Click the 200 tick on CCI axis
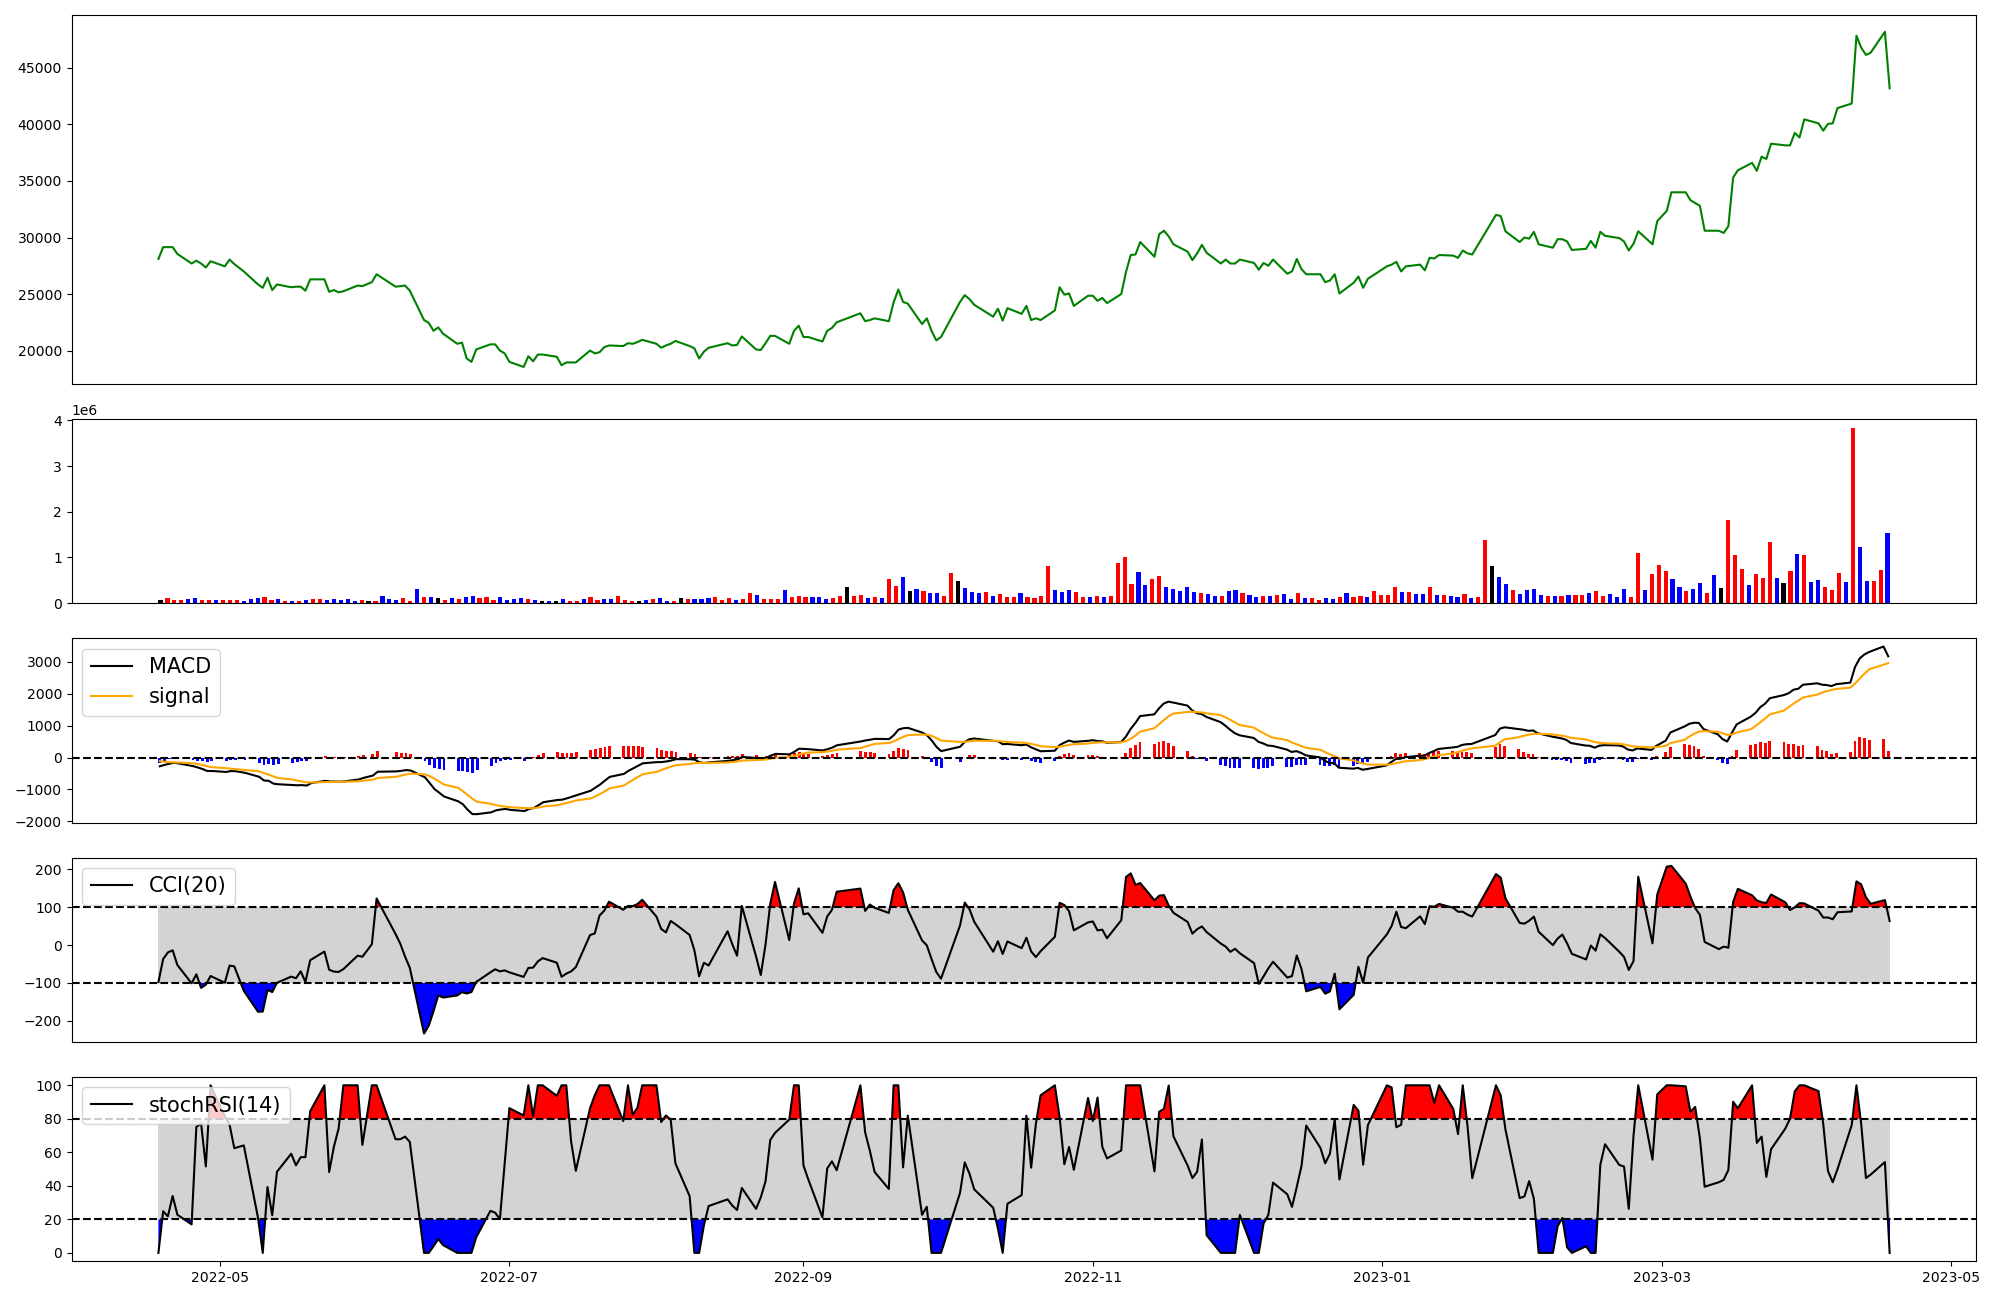The height and width of the screenshot is (1300, 2000). click(x=49, y=870)
